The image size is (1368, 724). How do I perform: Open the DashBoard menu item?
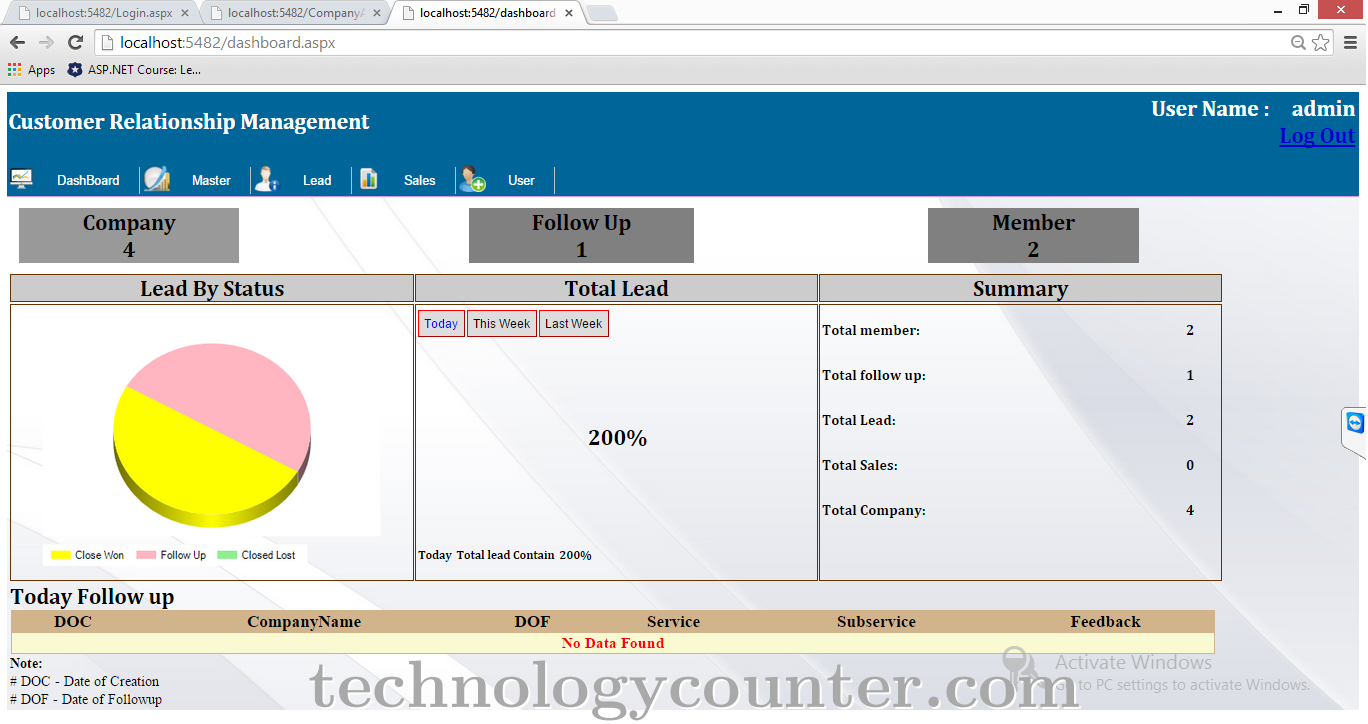pyautogui.click(x=88, y=180)
